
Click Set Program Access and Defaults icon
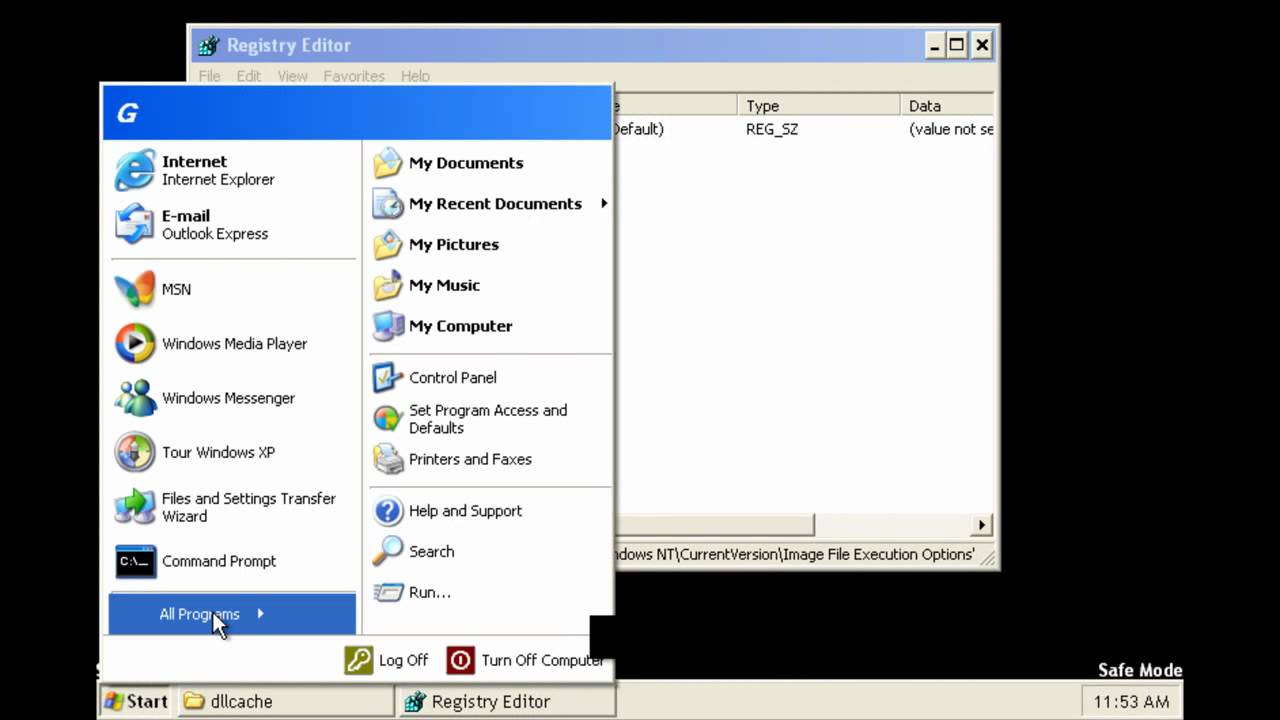pyautogui.click(x=388, y=419)
